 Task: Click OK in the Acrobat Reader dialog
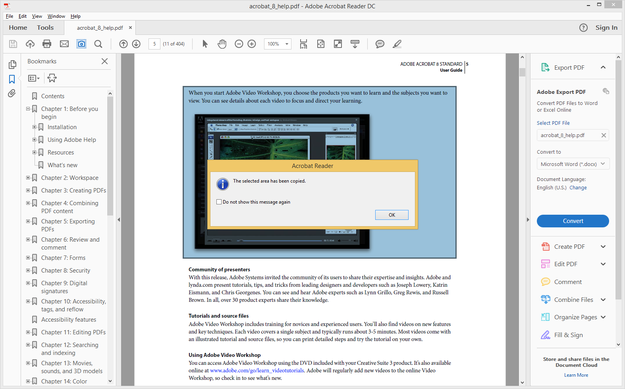[392, 215]
